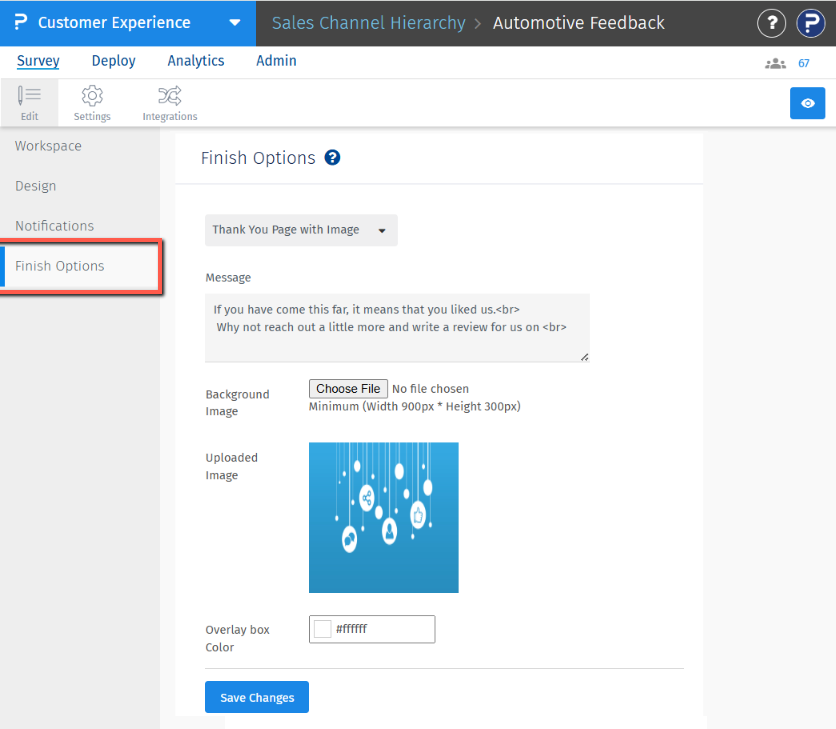The height and width of the screenshot is (729, 836).
Task: Switch to the Analytics tab
Action: pos(196,61)
